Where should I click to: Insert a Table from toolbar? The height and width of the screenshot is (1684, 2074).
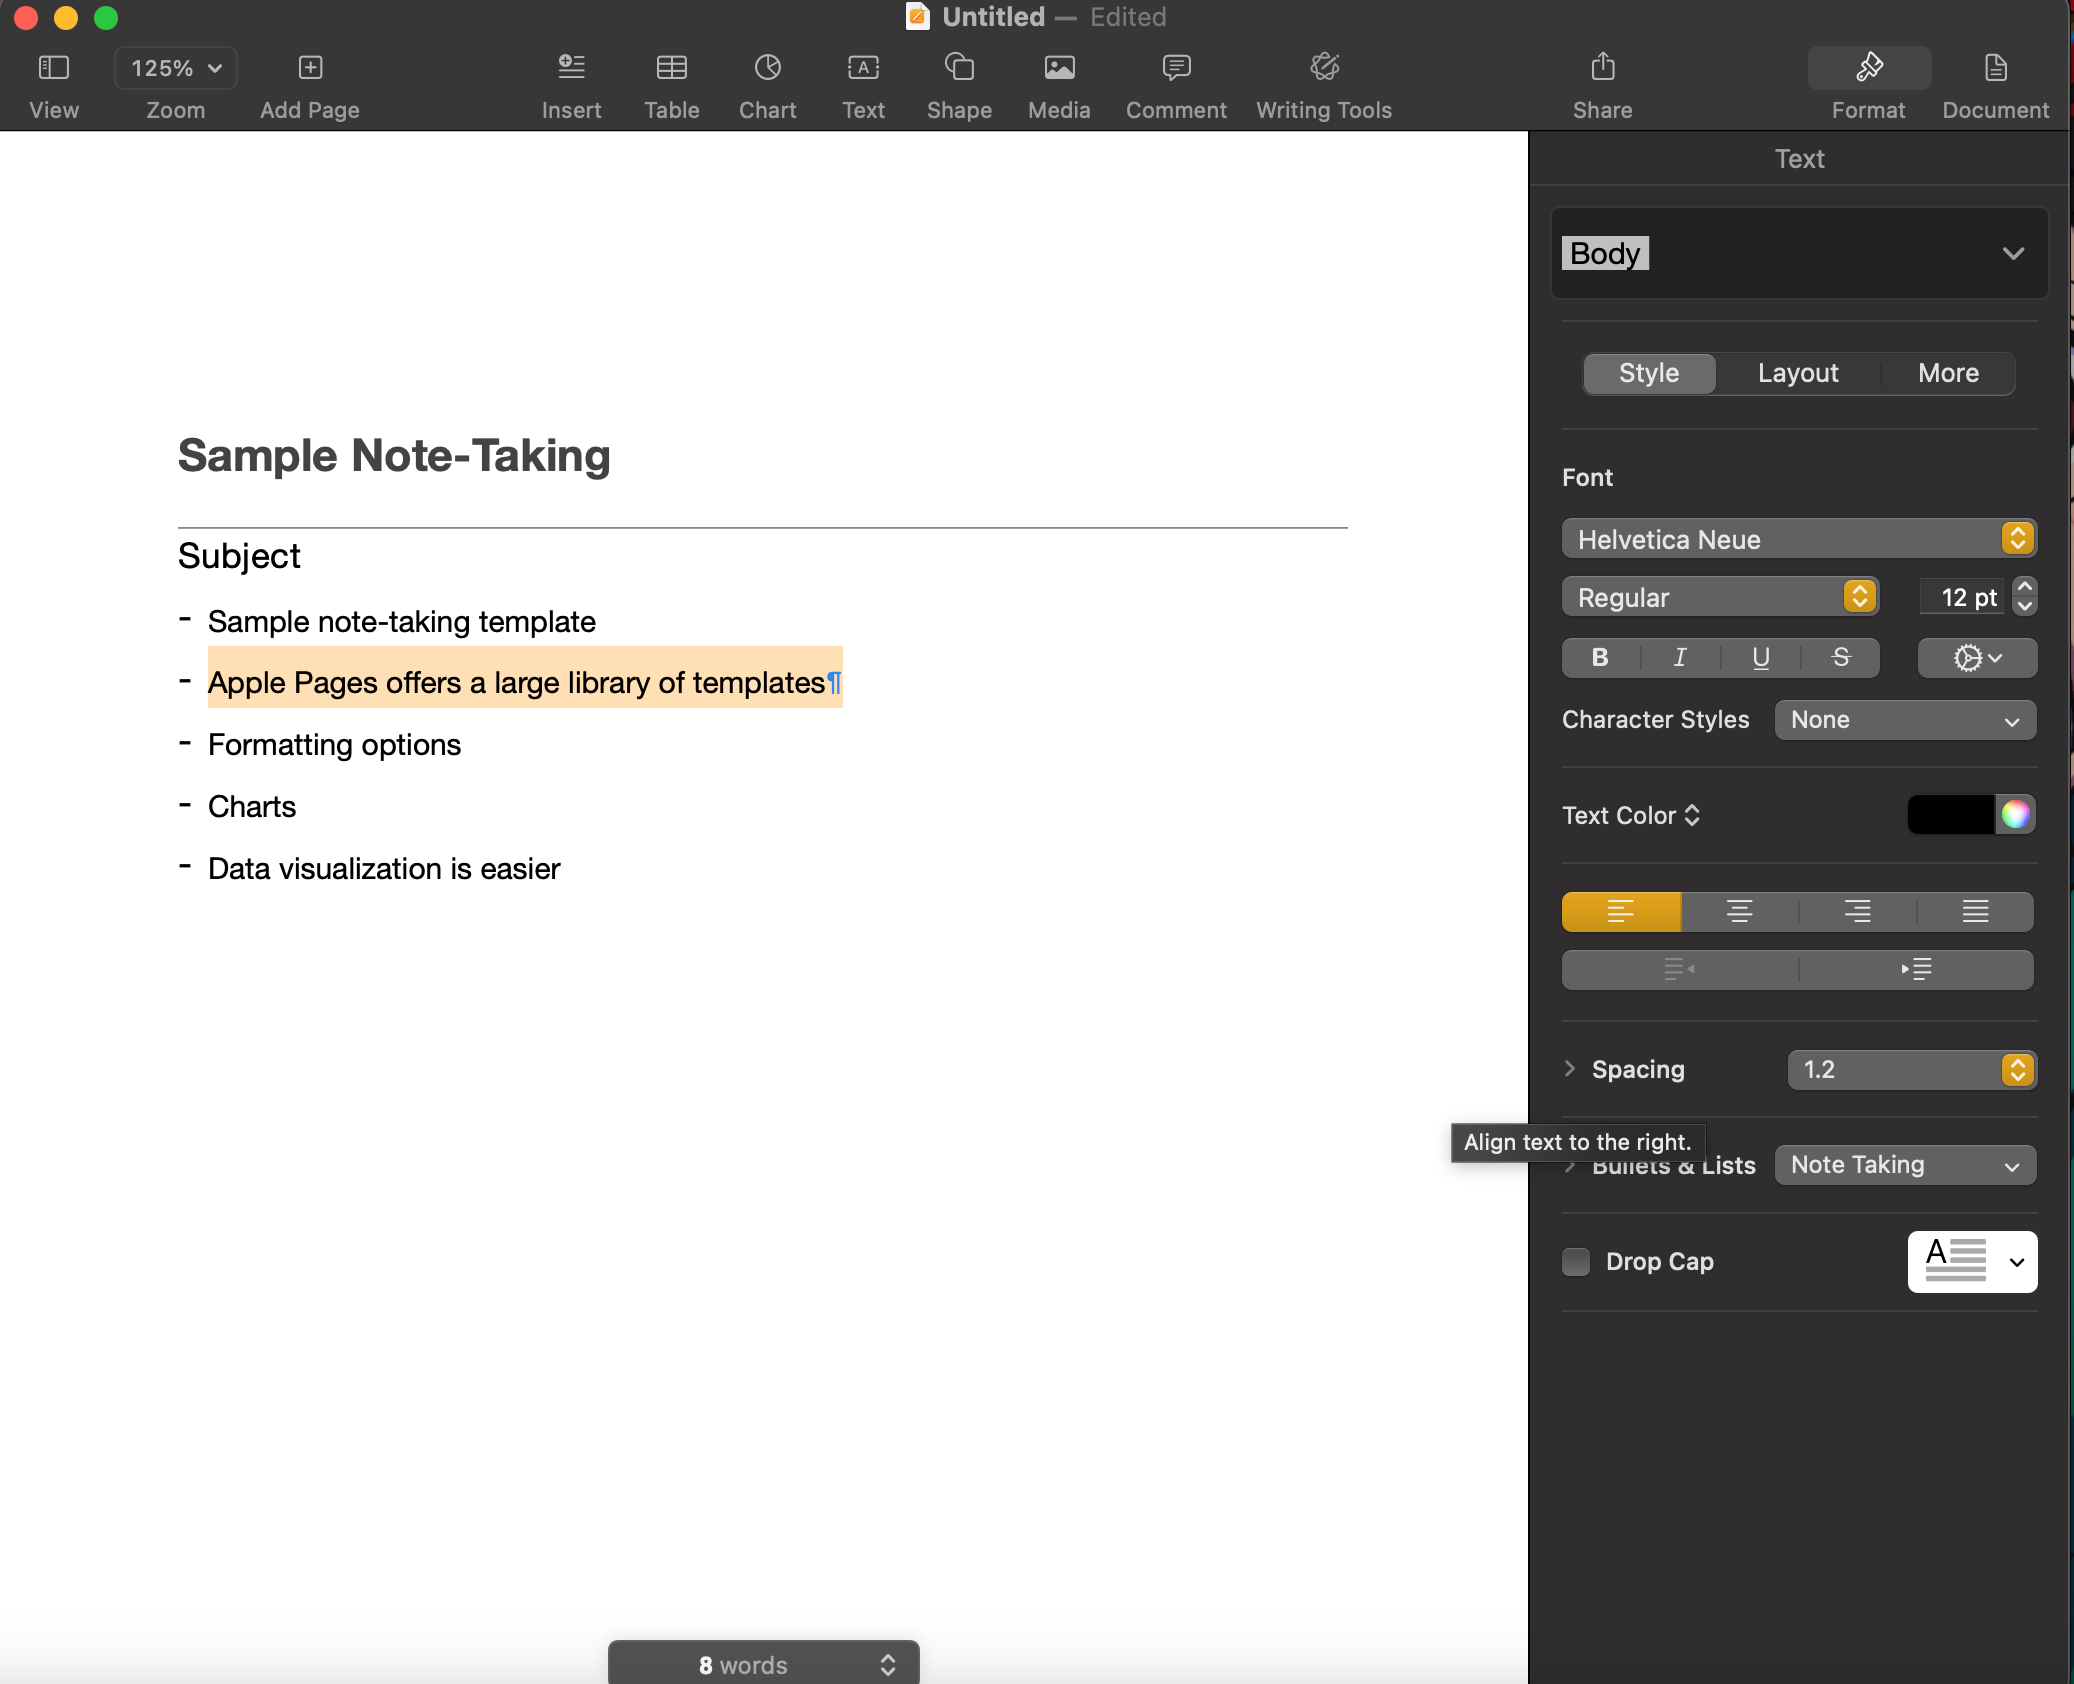[x=671, y=68]
